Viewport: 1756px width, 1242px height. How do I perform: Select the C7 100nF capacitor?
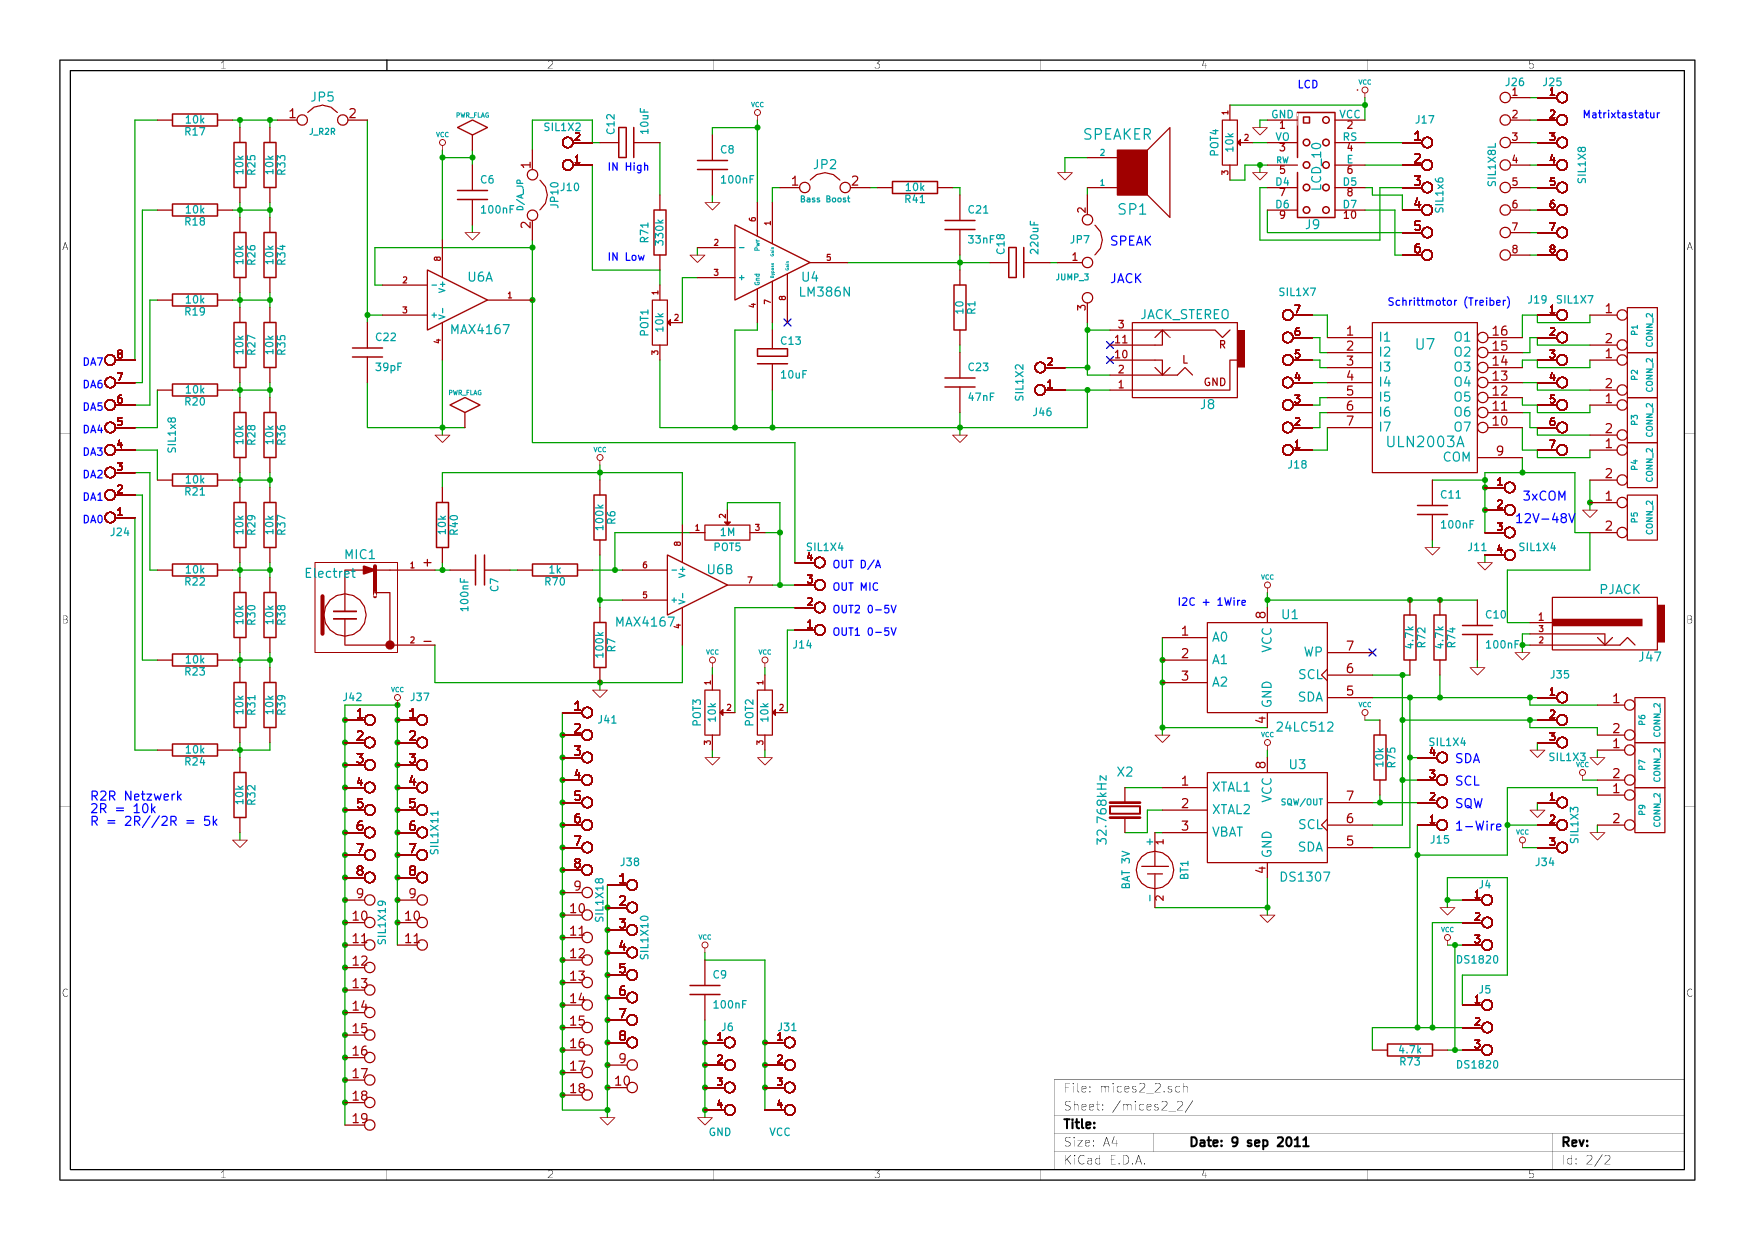[480, 570]
